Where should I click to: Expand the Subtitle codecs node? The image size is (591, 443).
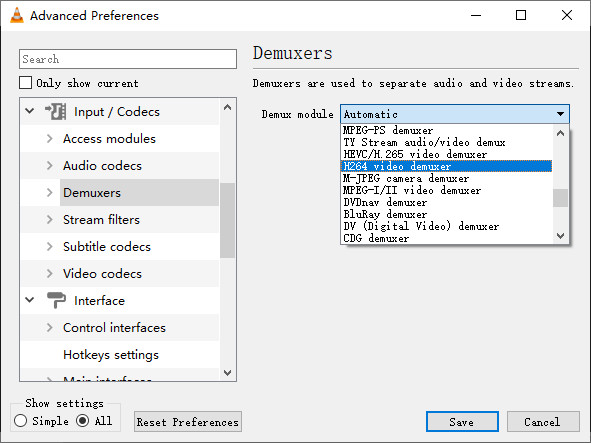click(49, 247)
